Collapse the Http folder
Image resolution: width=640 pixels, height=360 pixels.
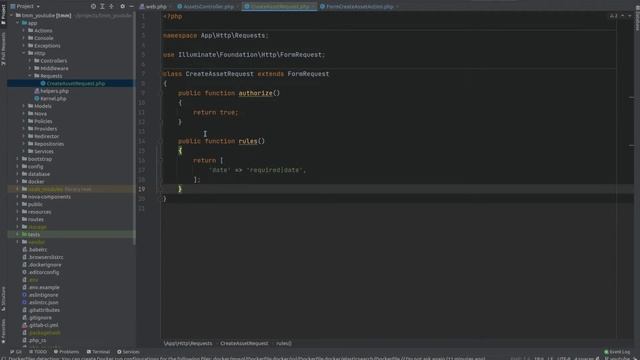point(23,53)
